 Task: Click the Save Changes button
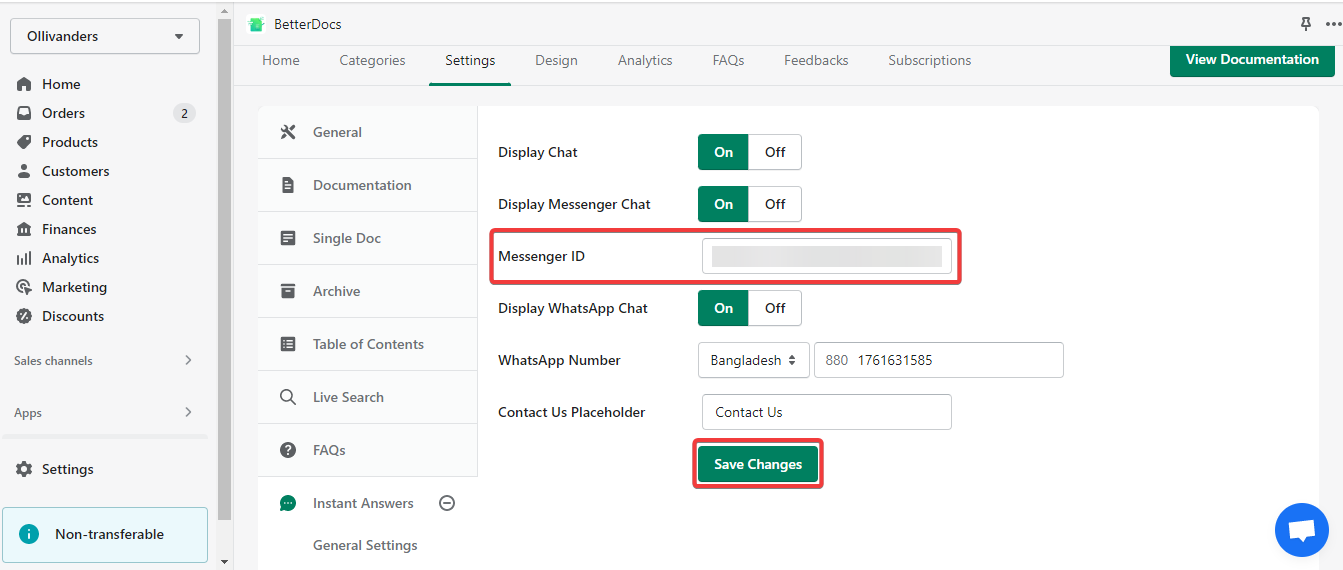click(x=758, y=464)
